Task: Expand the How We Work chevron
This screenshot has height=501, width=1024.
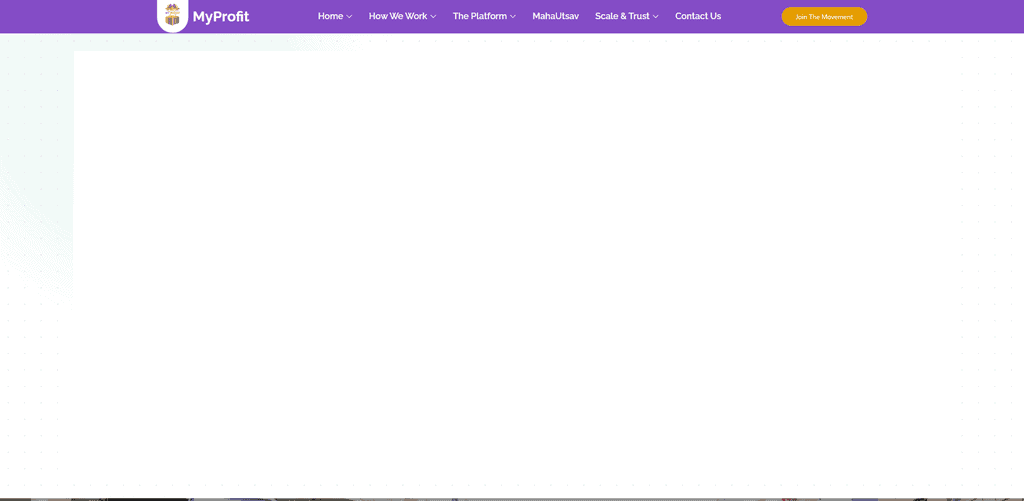Action: click(x=433, y=16)
